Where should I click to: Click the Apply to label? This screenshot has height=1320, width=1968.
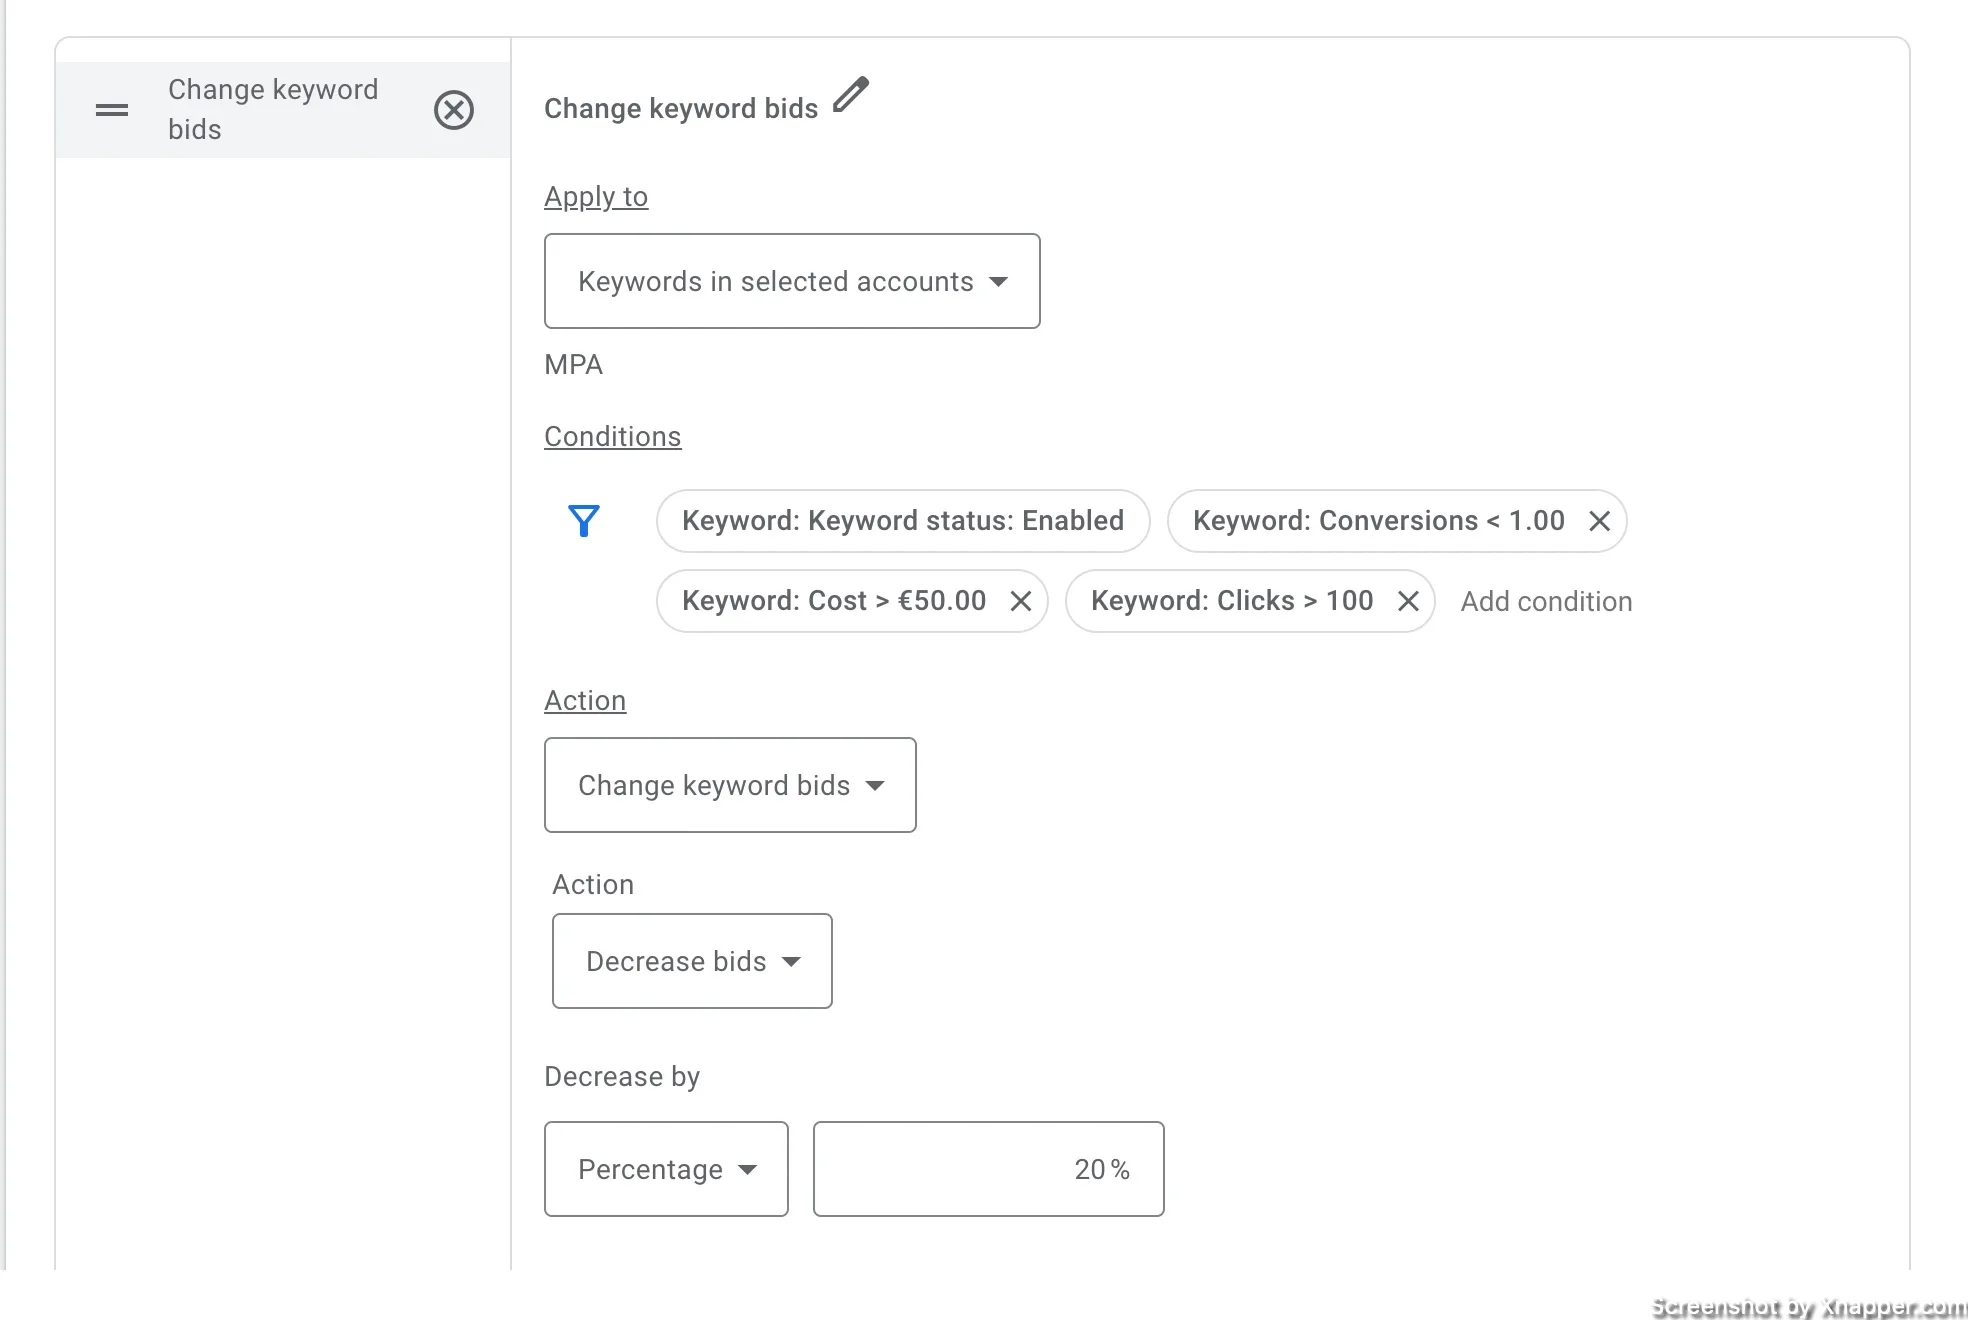point(596,197)
